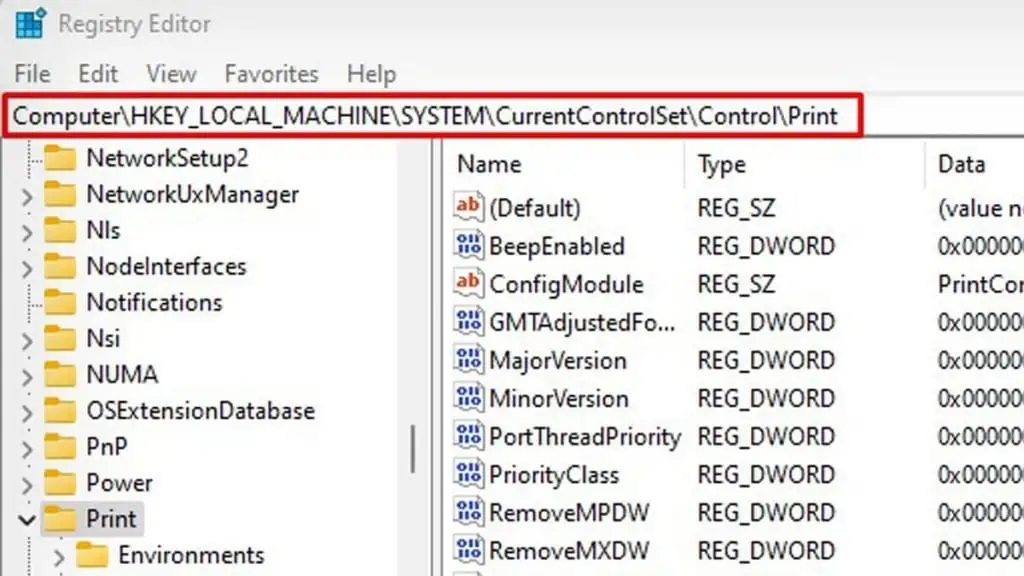This screenshot has width=1024, height=576.
Task: Open the Favorites menu
Action: point(272,74)
